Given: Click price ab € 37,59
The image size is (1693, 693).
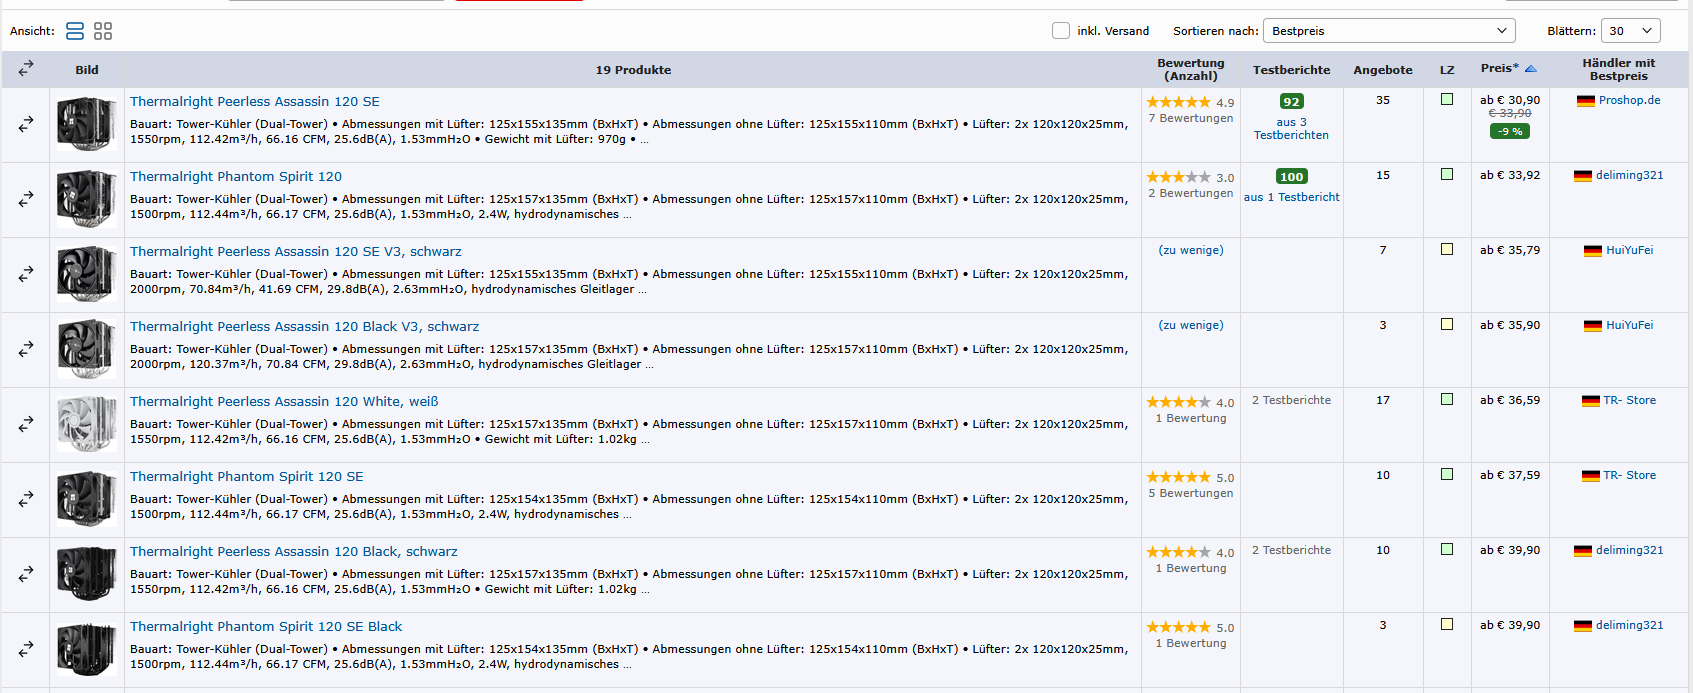Looking at the screenshot, I should (1510, 475).
